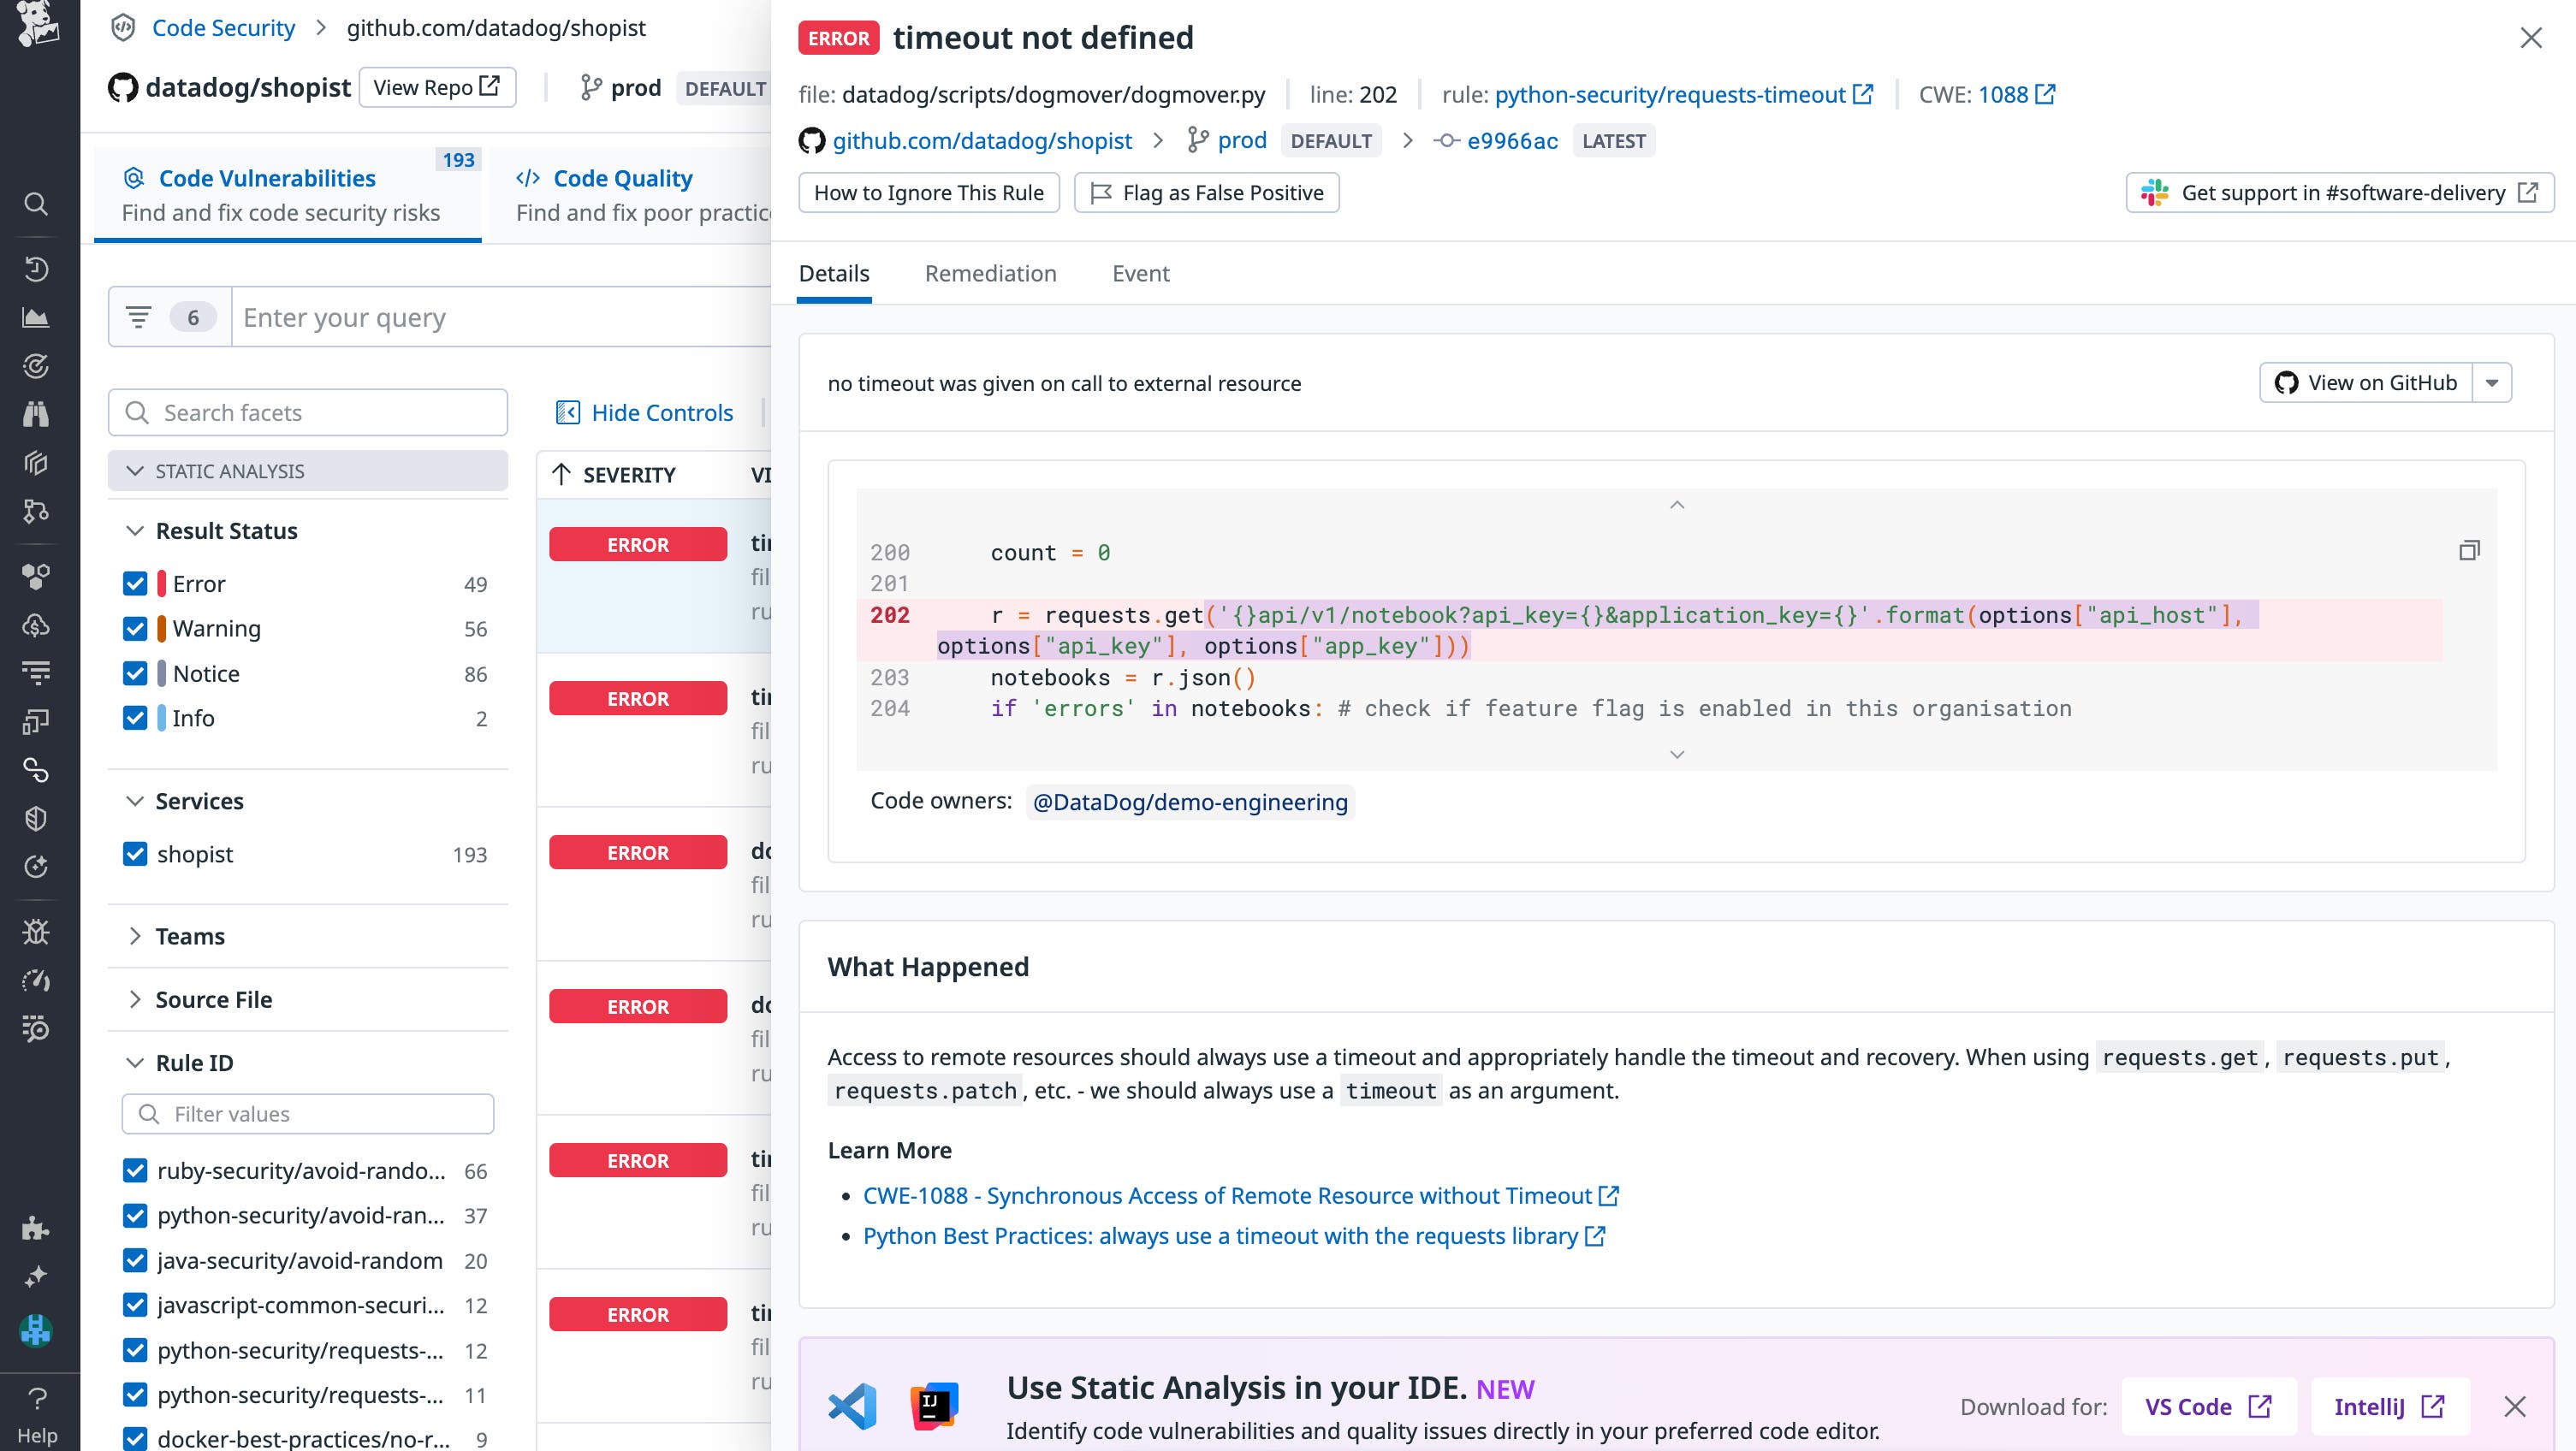Click the Enter your query search field
Screen dimensions: 2576x1451
[500, 317]
